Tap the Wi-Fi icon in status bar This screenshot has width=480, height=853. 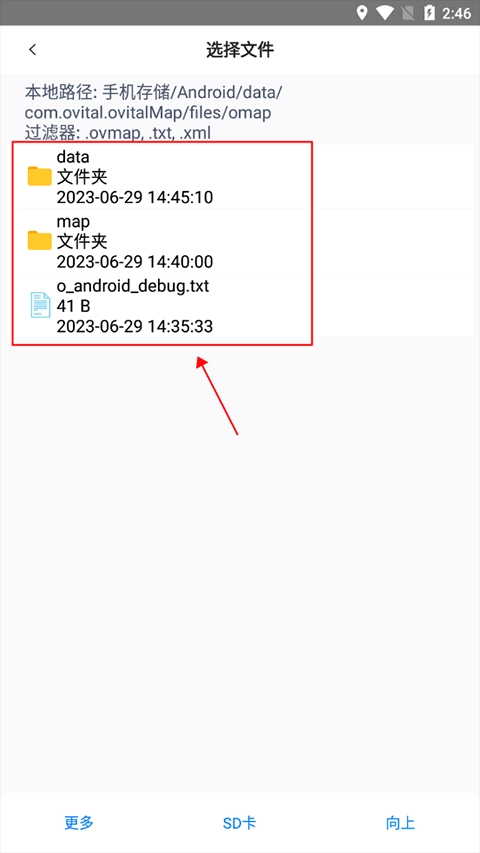pyautogui.click(x=385, y=13)
